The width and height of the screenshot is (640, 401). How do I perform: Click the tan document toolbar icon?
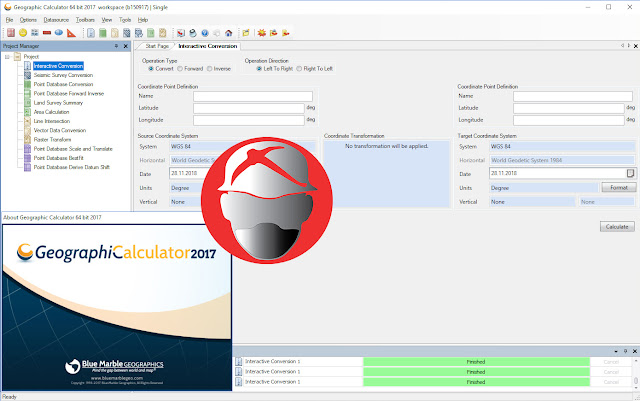(162, 33)
